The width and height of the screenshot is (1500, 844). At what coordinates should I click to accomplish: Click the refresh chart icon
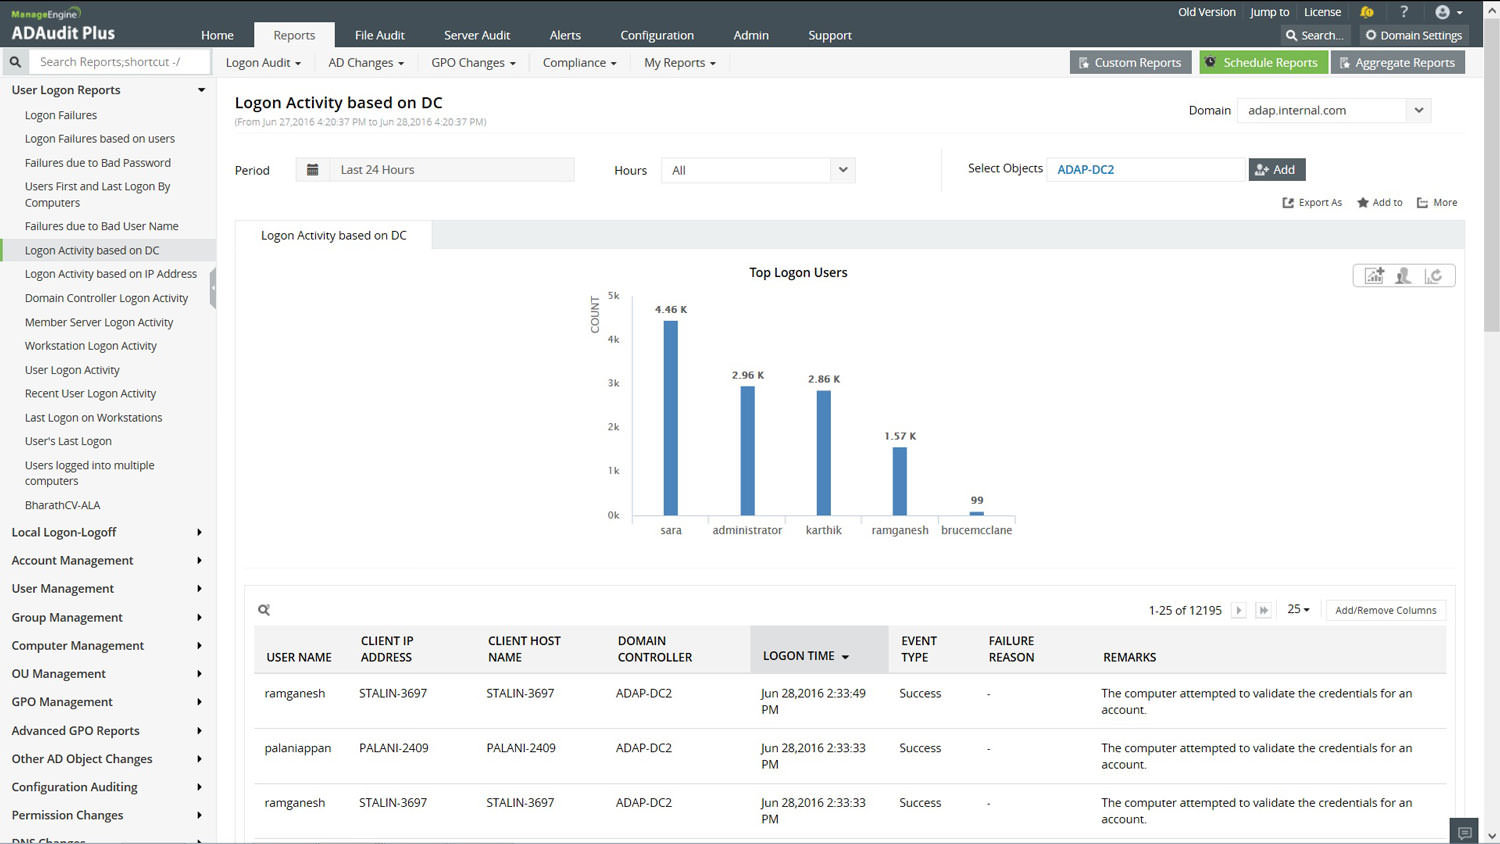click(1433, 276)
